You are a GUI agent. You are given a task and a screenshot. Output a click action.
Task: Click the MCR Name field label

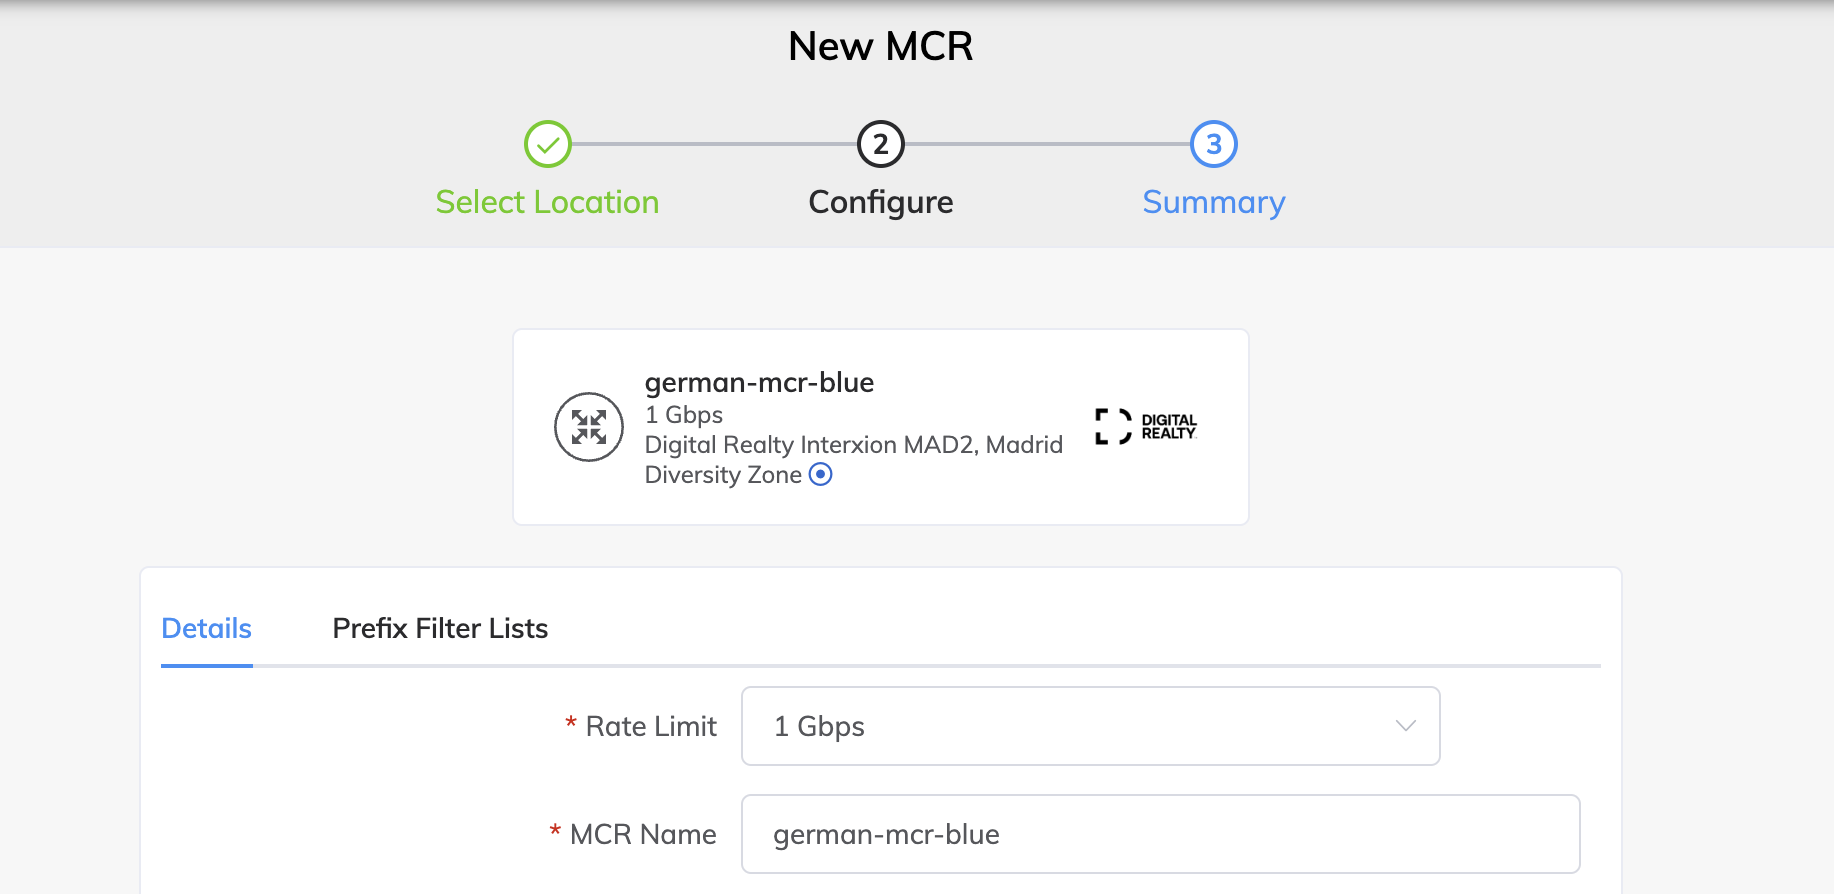(643, 834)
